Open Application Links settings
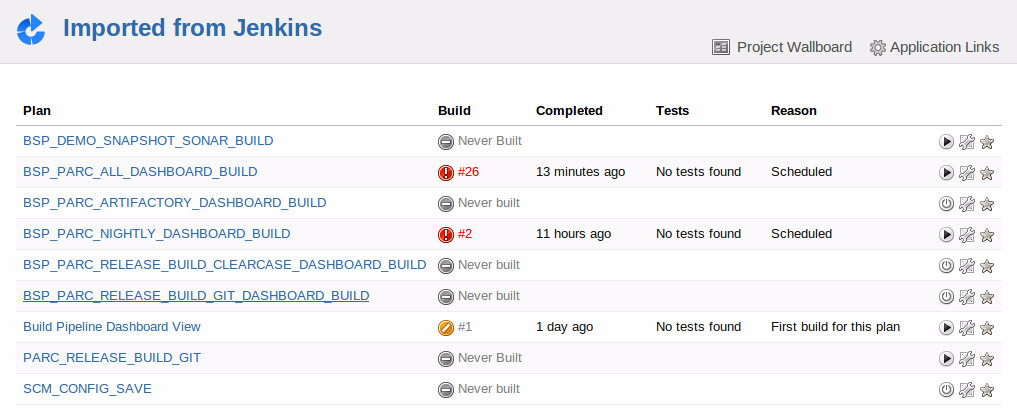 pyautogui.click(x=934, y=47)
